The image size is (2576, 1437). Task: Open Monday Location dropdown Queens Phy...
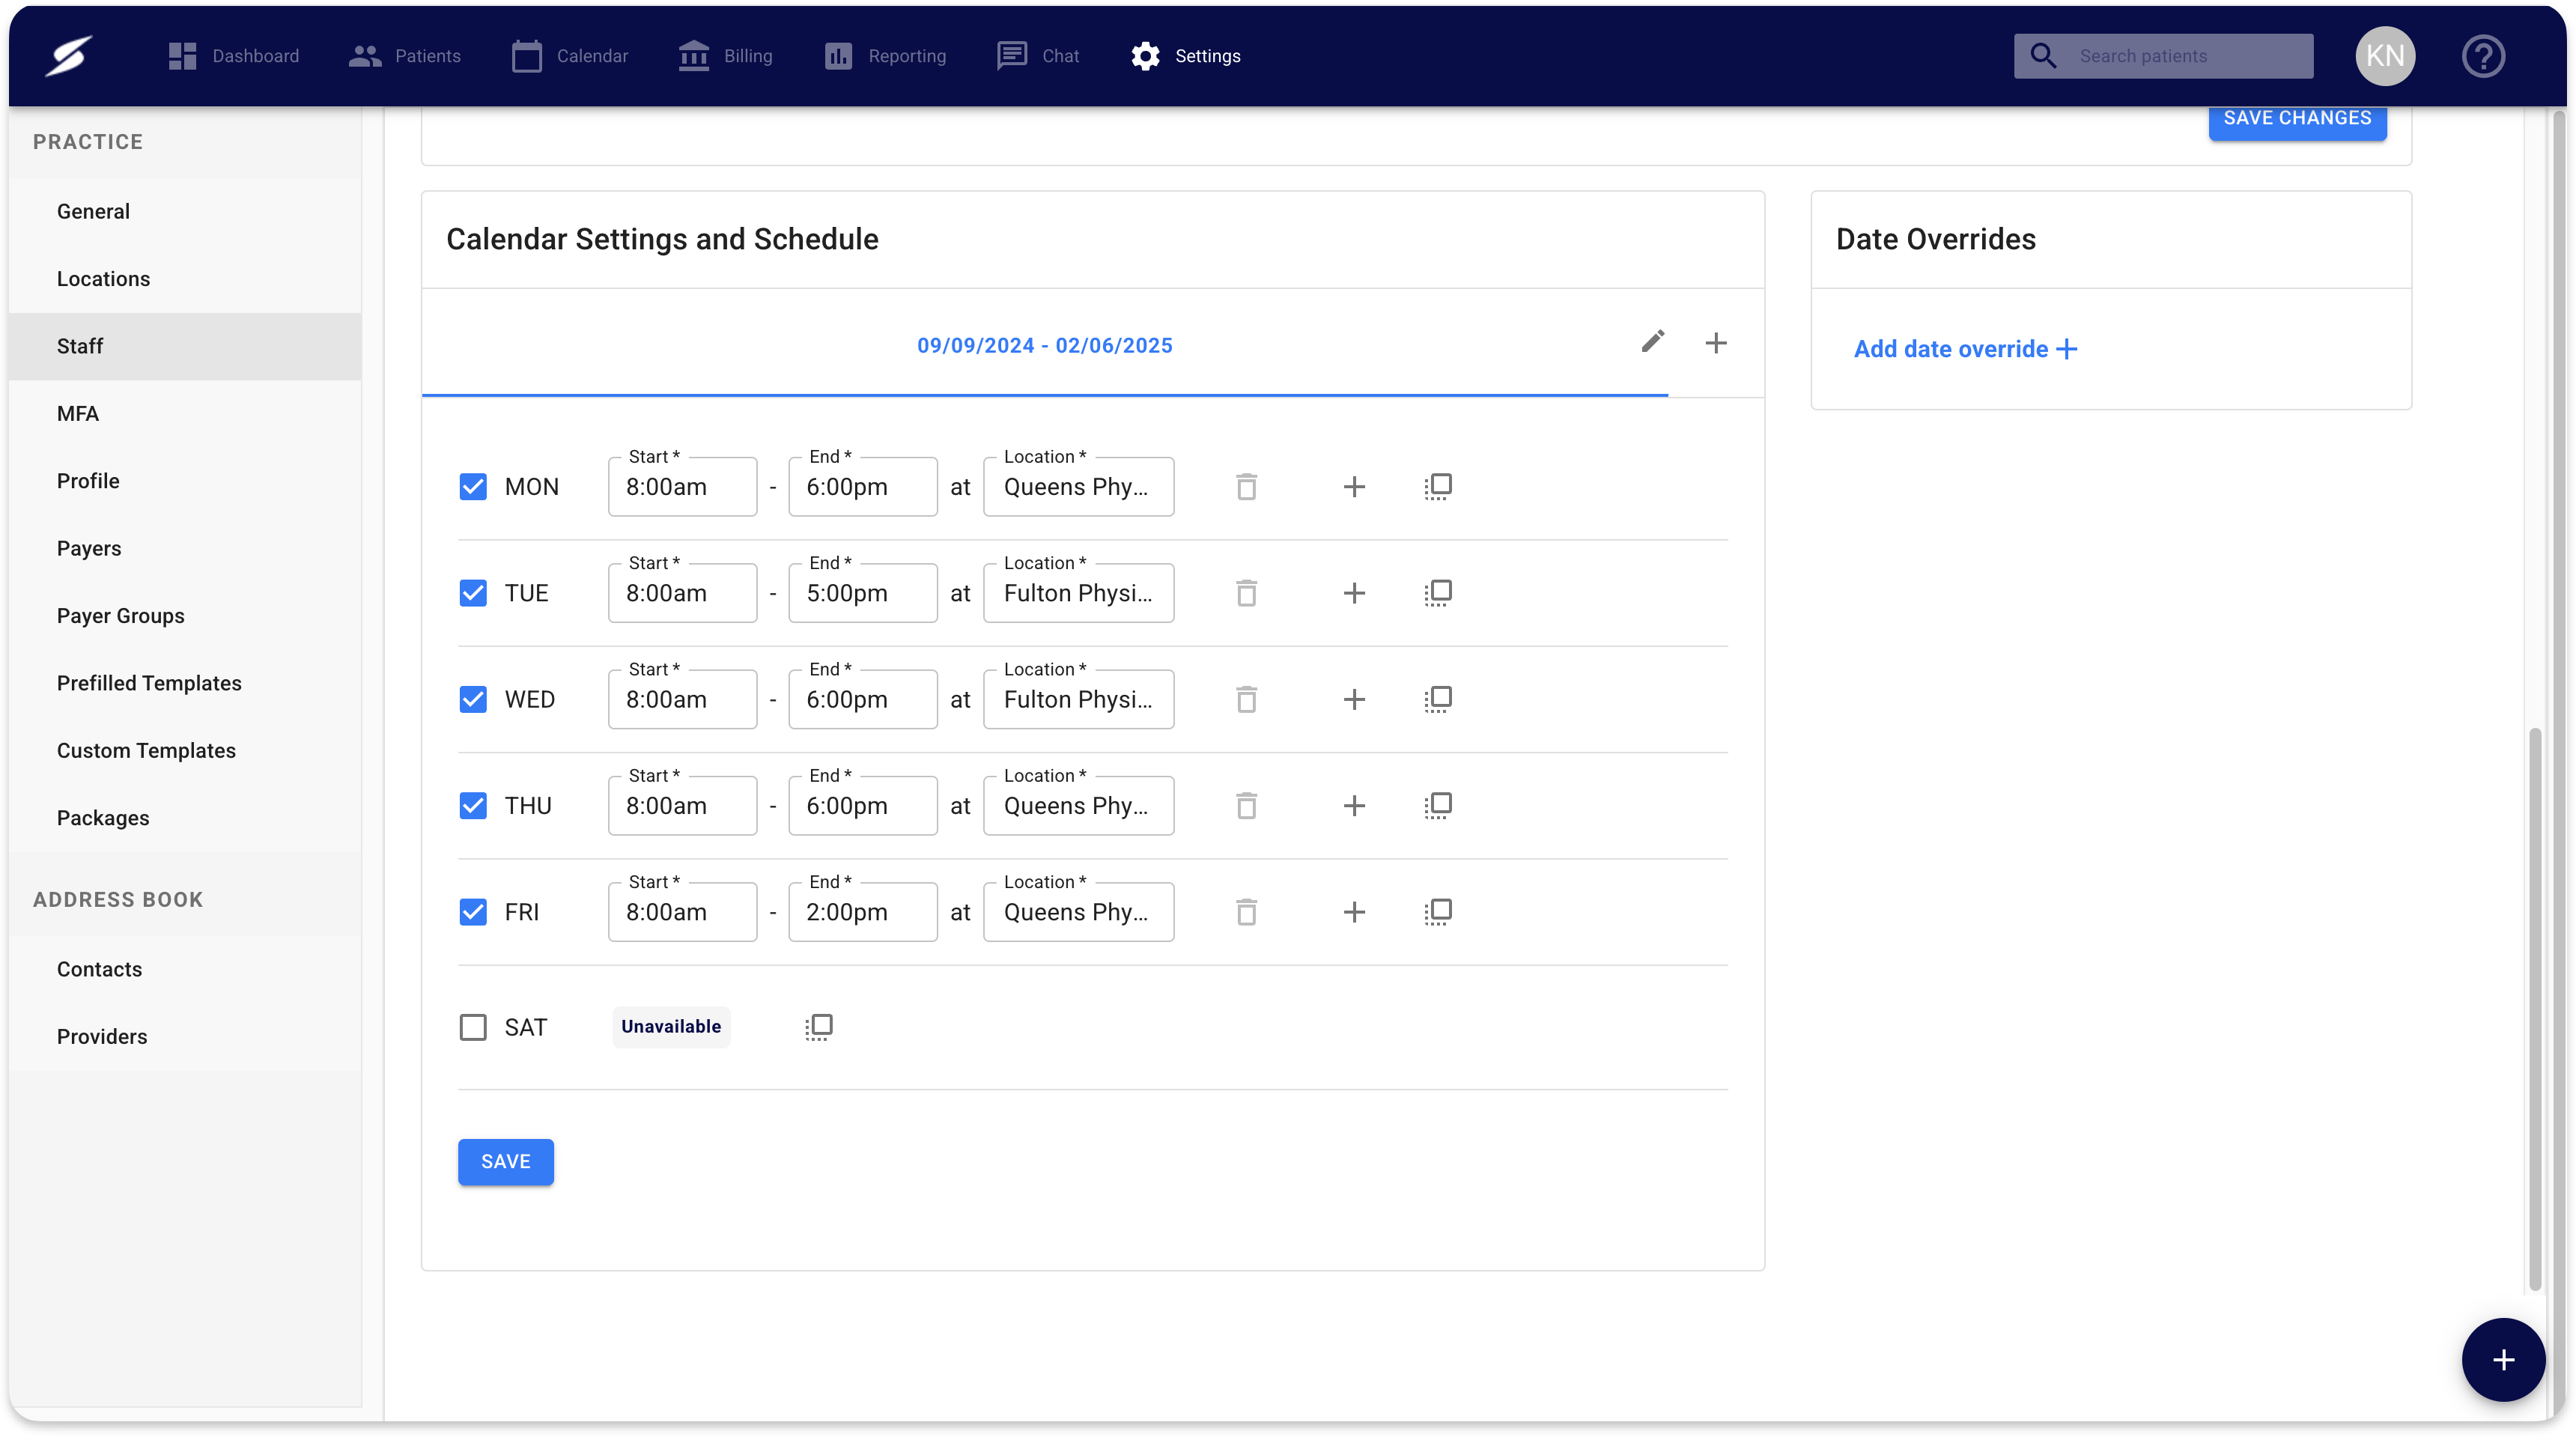1078,487
